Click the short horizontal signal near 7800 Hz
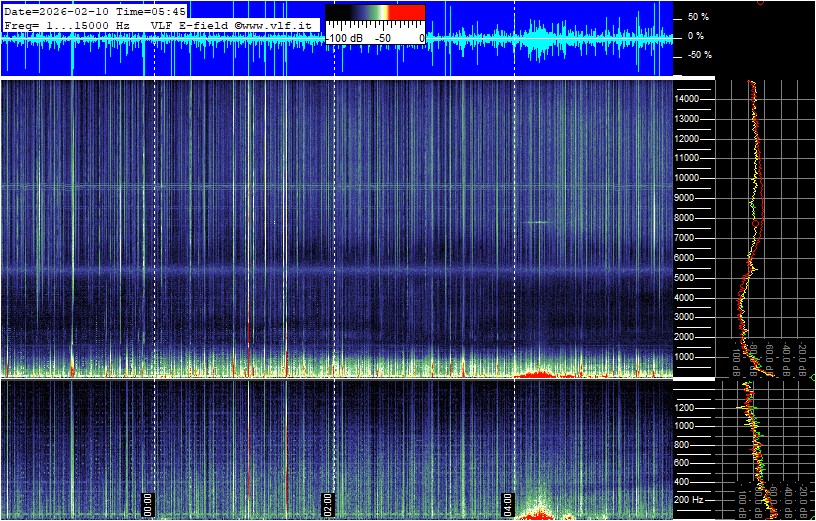The image size is (816, 521). tap(538, 222)
